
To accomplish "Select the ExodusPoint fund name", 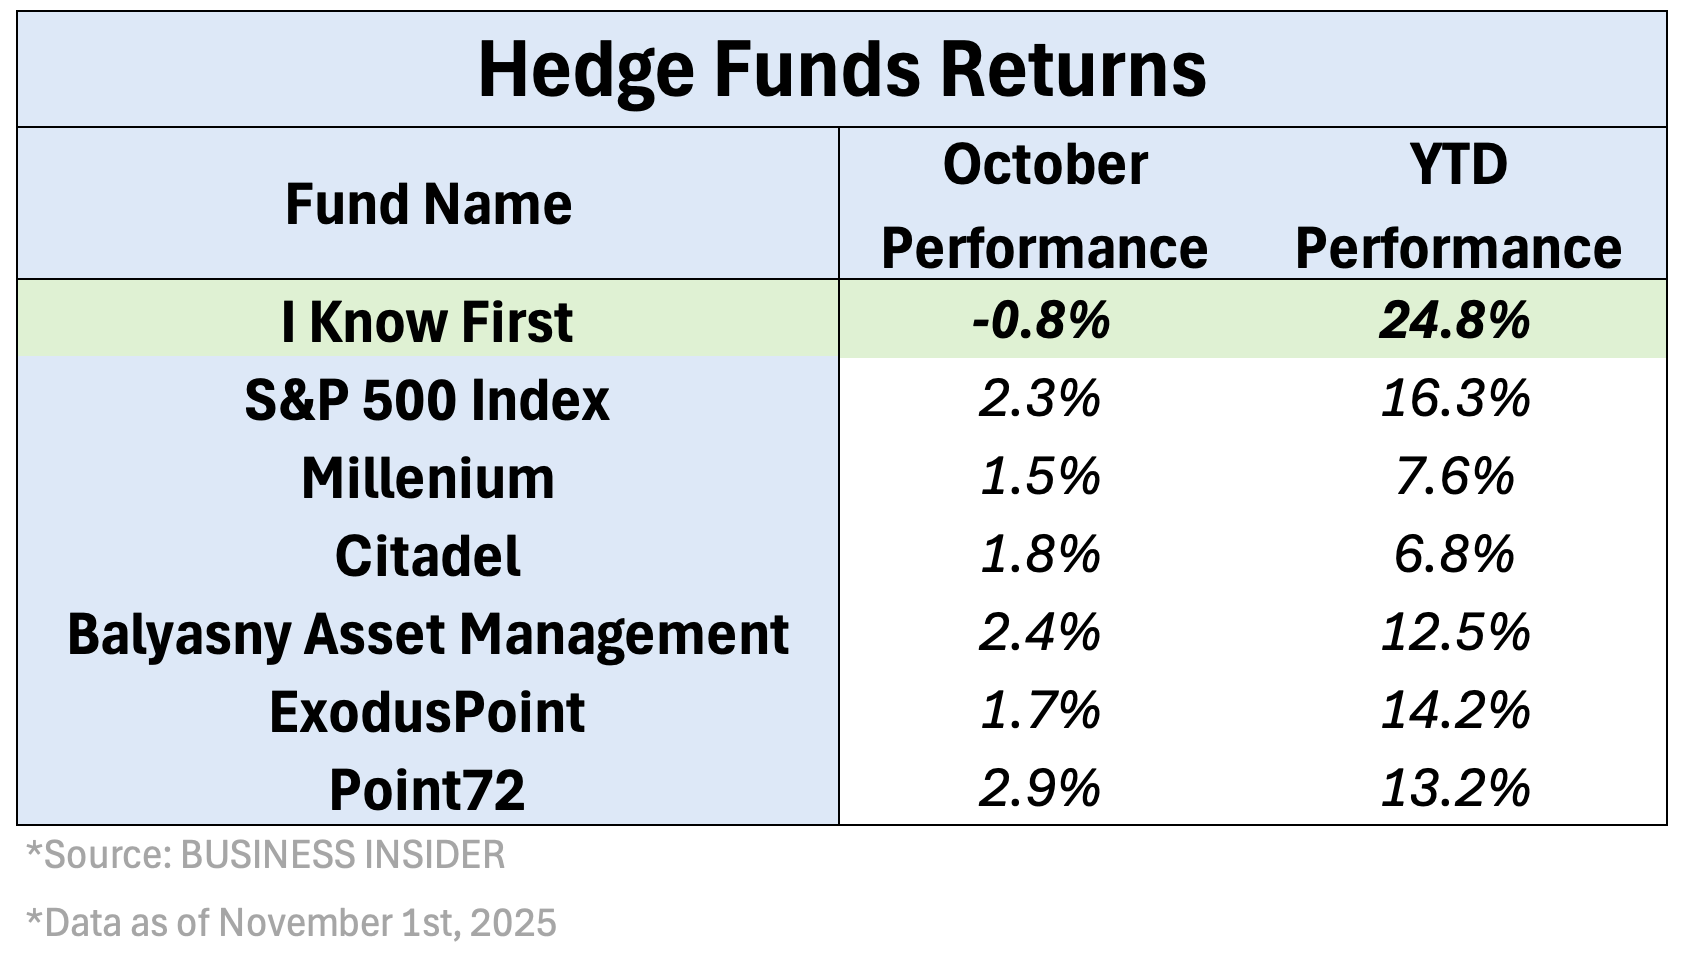I will click(x=428, y=712).
